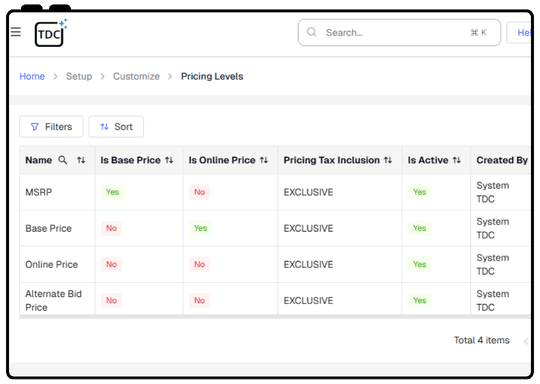The height and width of the screenshot is (384, 540).
Task: Sort by the Name column arrows
Action: point(81,160)
